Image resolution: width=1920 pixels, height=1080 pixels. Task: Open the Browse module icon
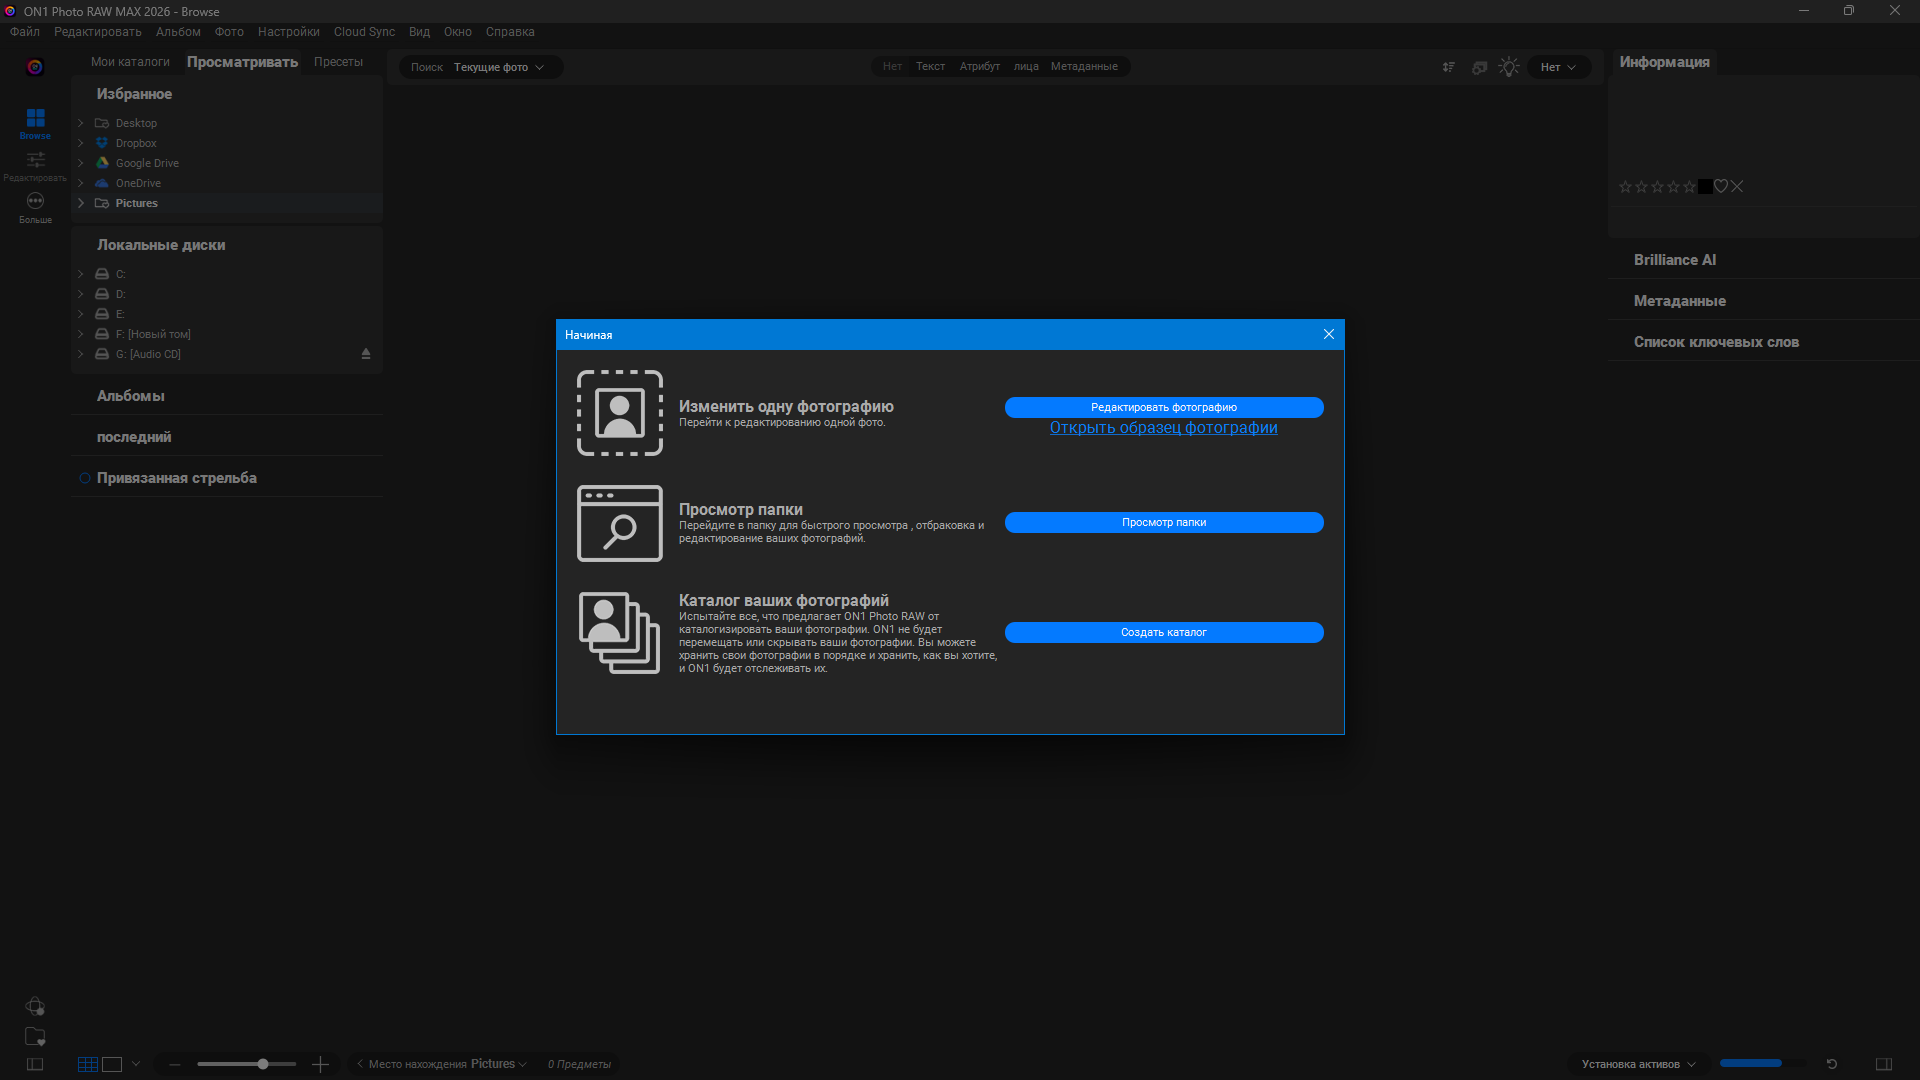(35, 119)
